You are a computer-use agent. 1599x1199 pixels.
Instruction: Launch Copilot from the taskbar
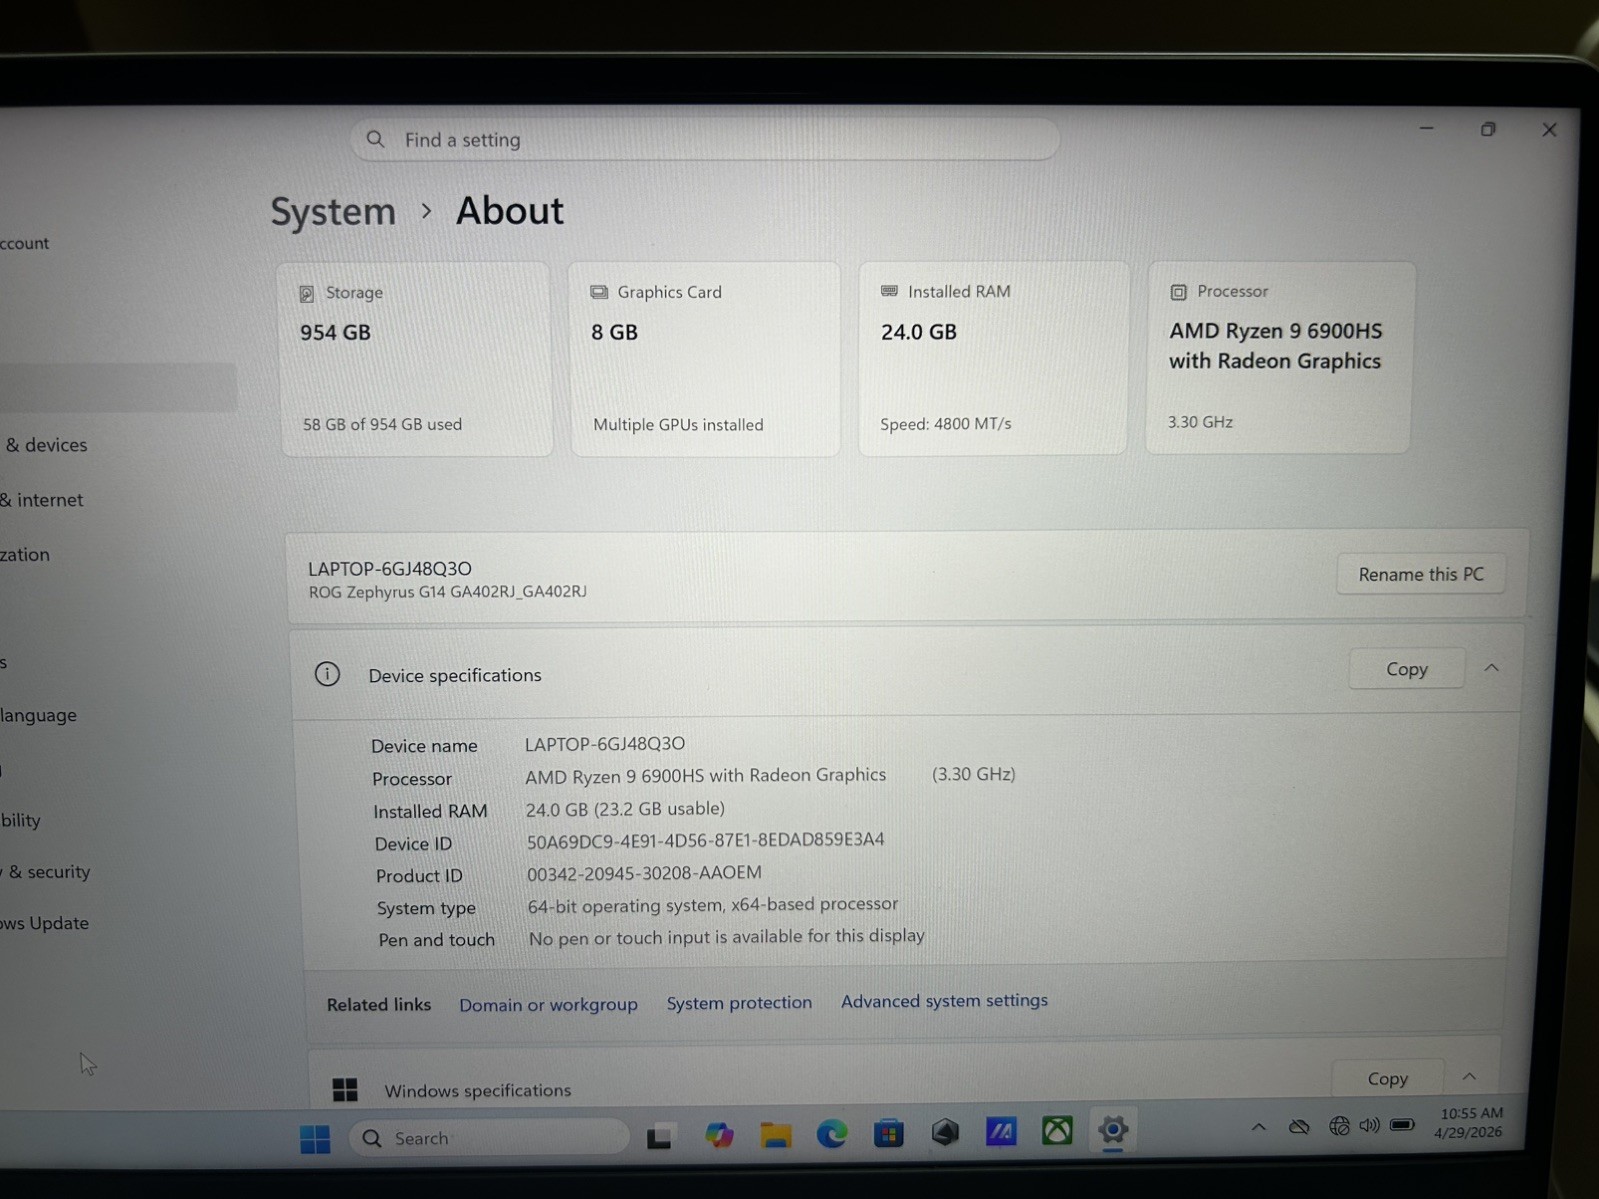(x=719, y=1135)
